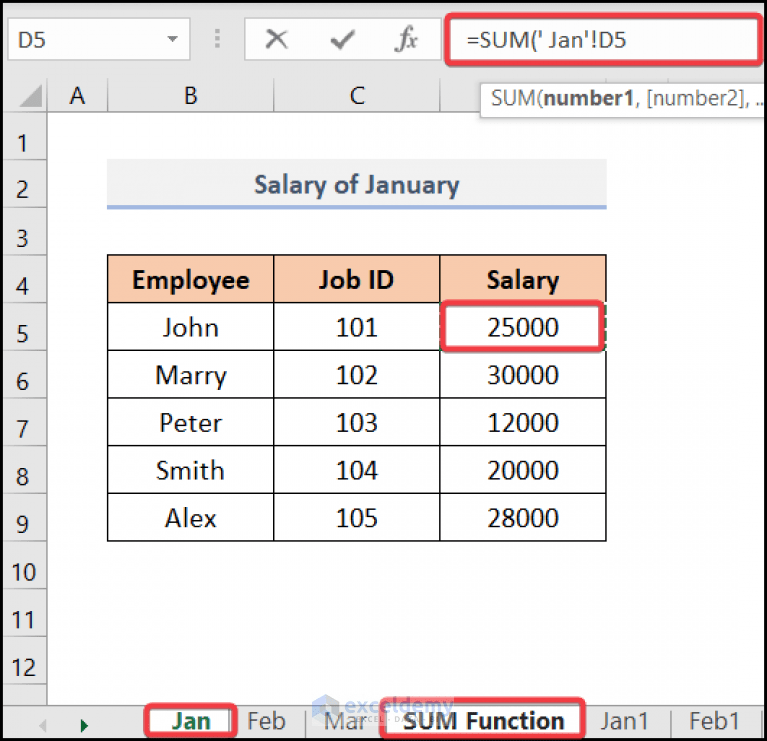Click the [number2] argument in the tooltip

(x=696, y=98)
